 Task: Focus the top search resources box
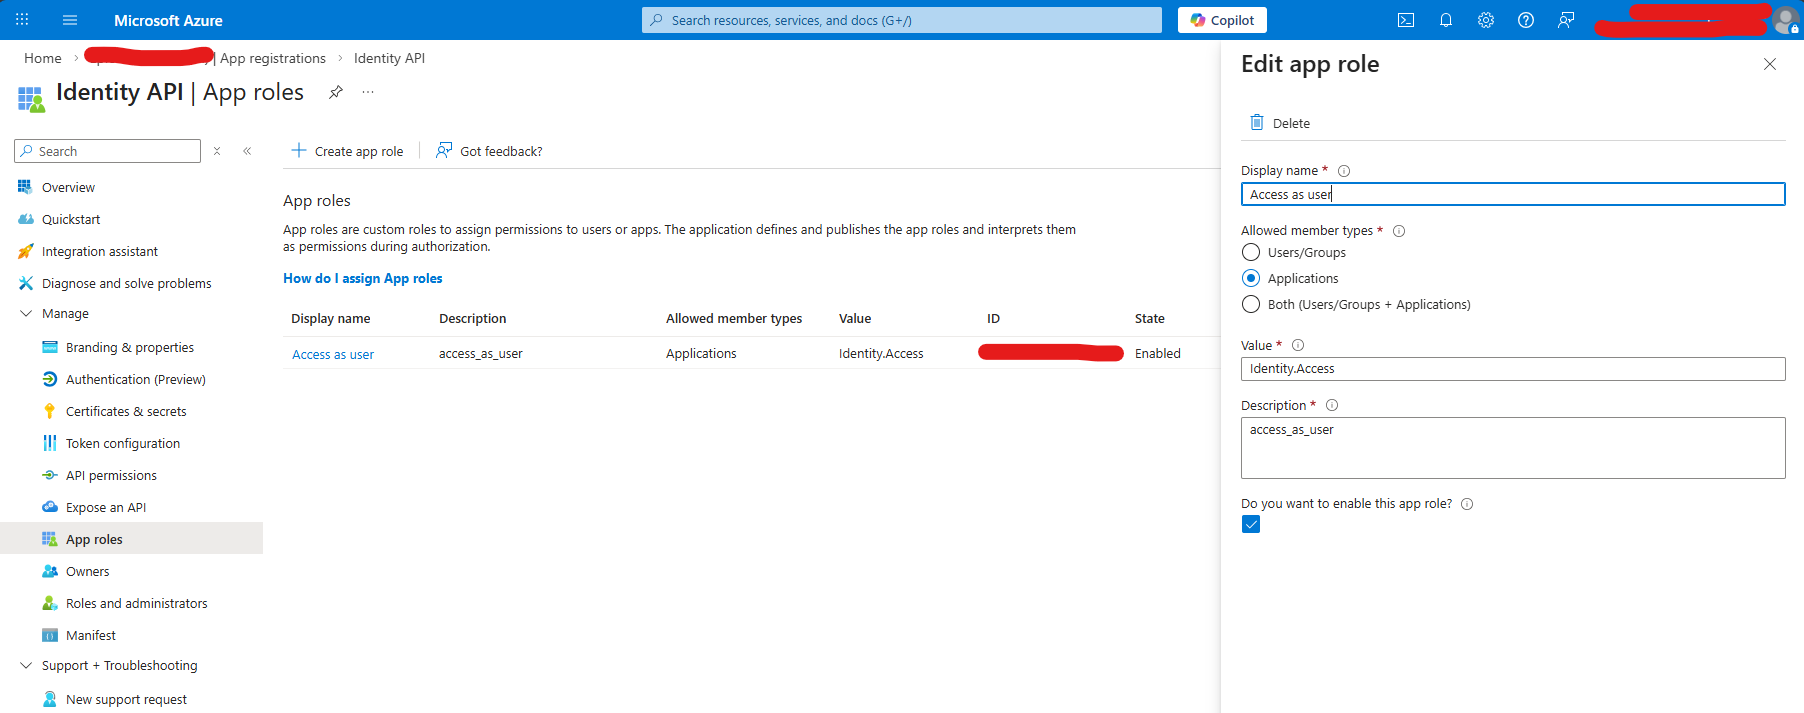click(x=902, y=20)
